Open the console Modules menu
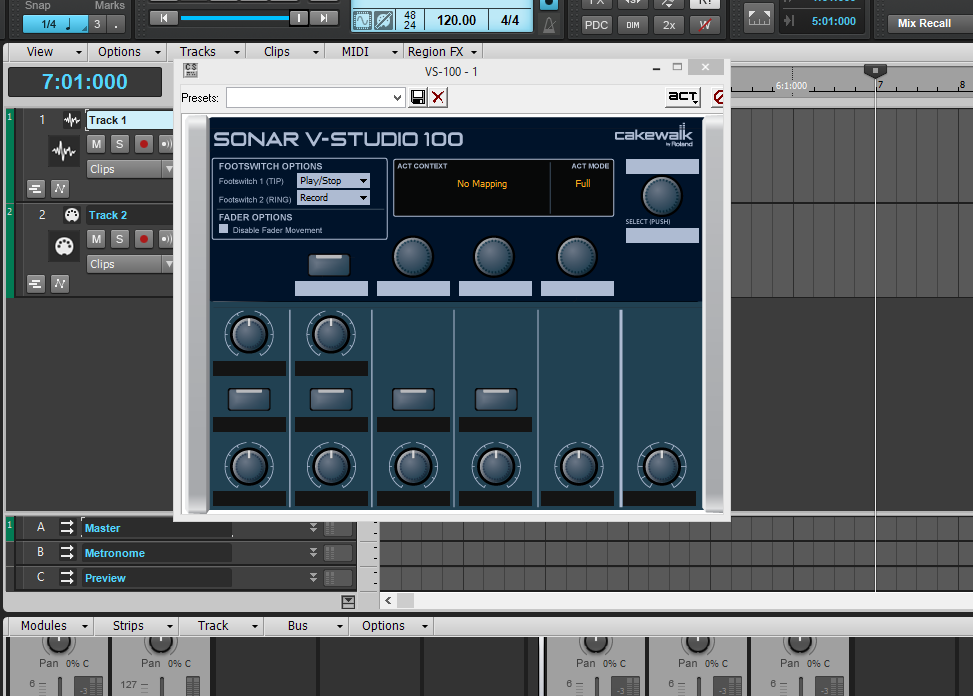Viewport: 973px width, 696px height. (x=51, y=626)
